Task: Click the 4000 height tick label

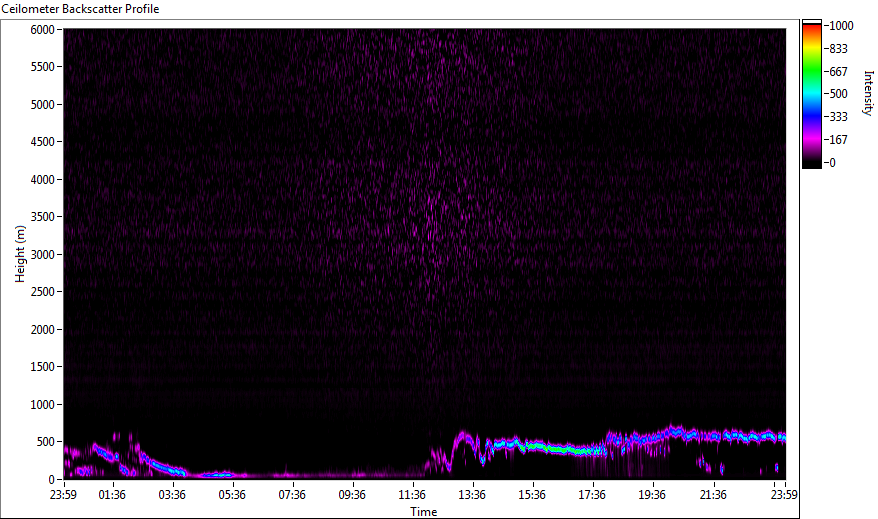Action: click(x=43, y=180)
